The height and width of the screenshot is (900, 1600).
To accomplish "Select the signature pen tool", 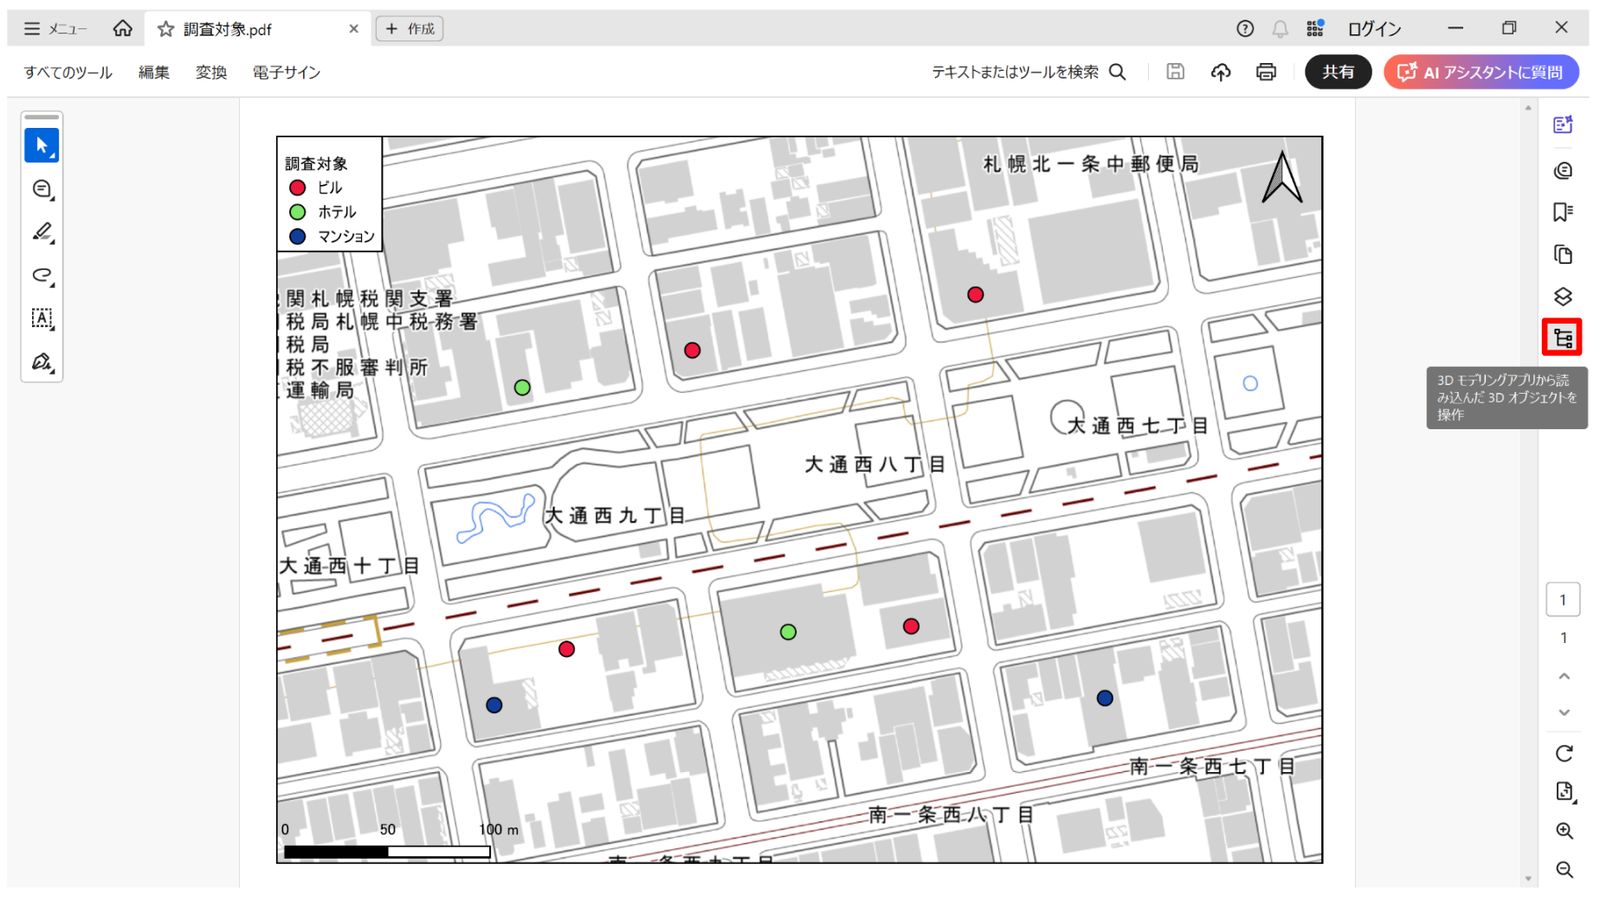I will (42, 362).
